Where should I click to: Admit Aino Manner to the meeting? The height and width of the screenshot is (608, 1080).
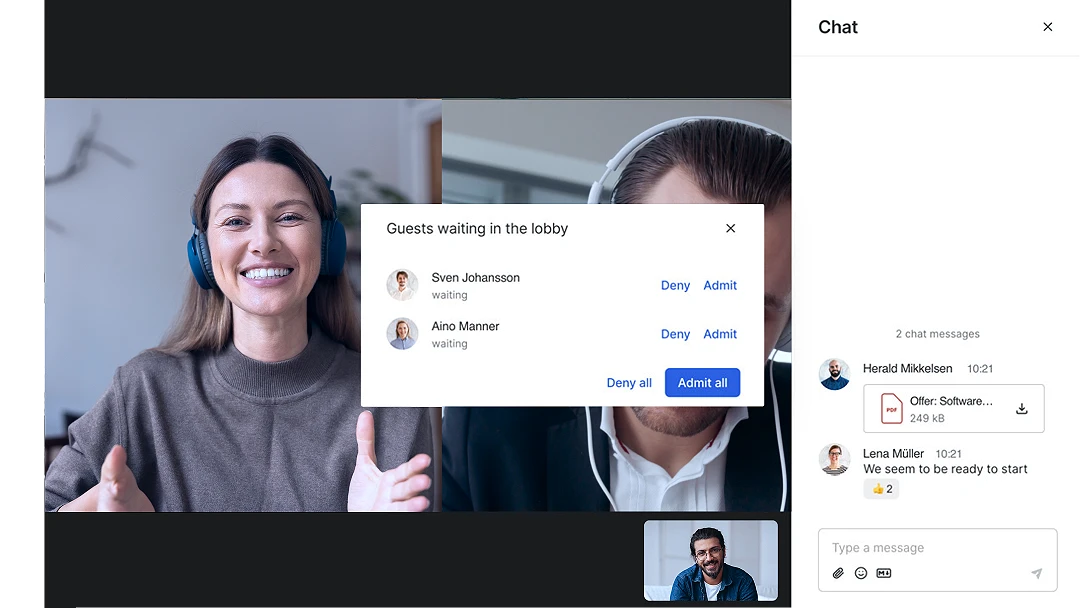[x=720, y=334]
